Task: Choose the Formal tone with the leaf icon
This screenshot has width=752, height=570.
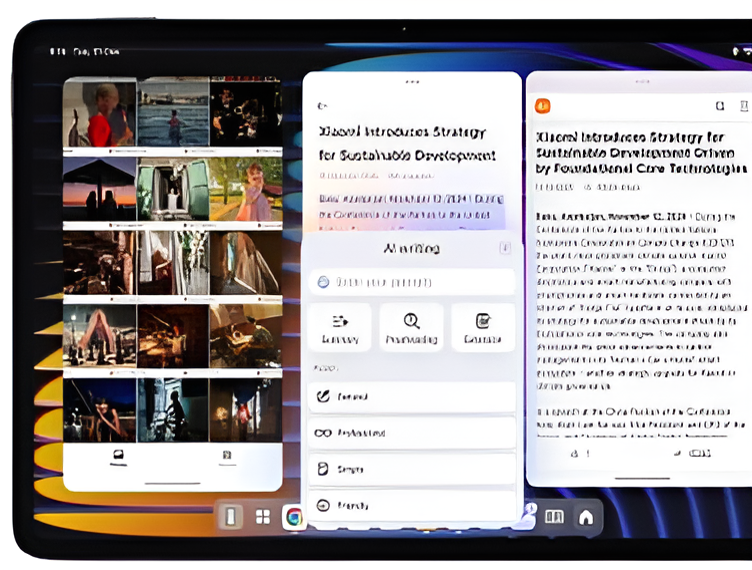Action: coord(411,397)
